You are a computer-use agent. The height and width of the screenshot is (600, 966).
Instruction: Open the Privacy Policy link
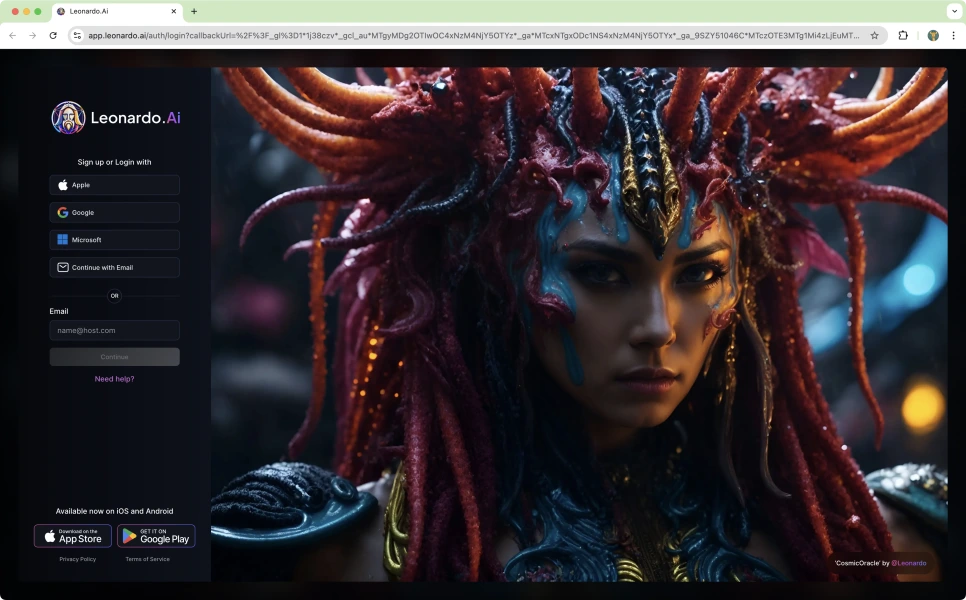pos(78,559)
